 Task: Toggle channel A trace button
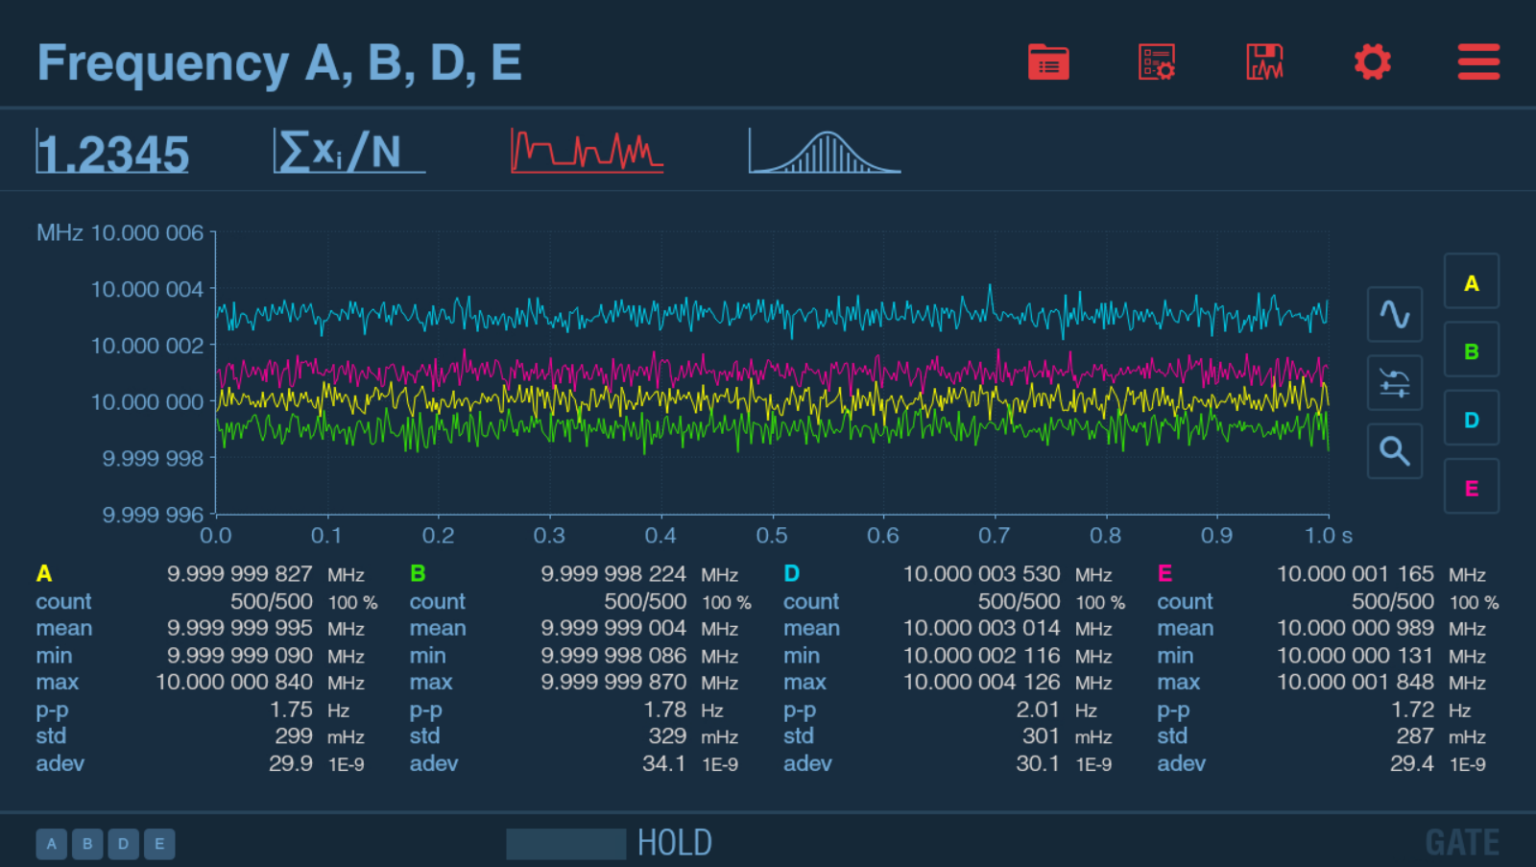[x=1471, y=283]
